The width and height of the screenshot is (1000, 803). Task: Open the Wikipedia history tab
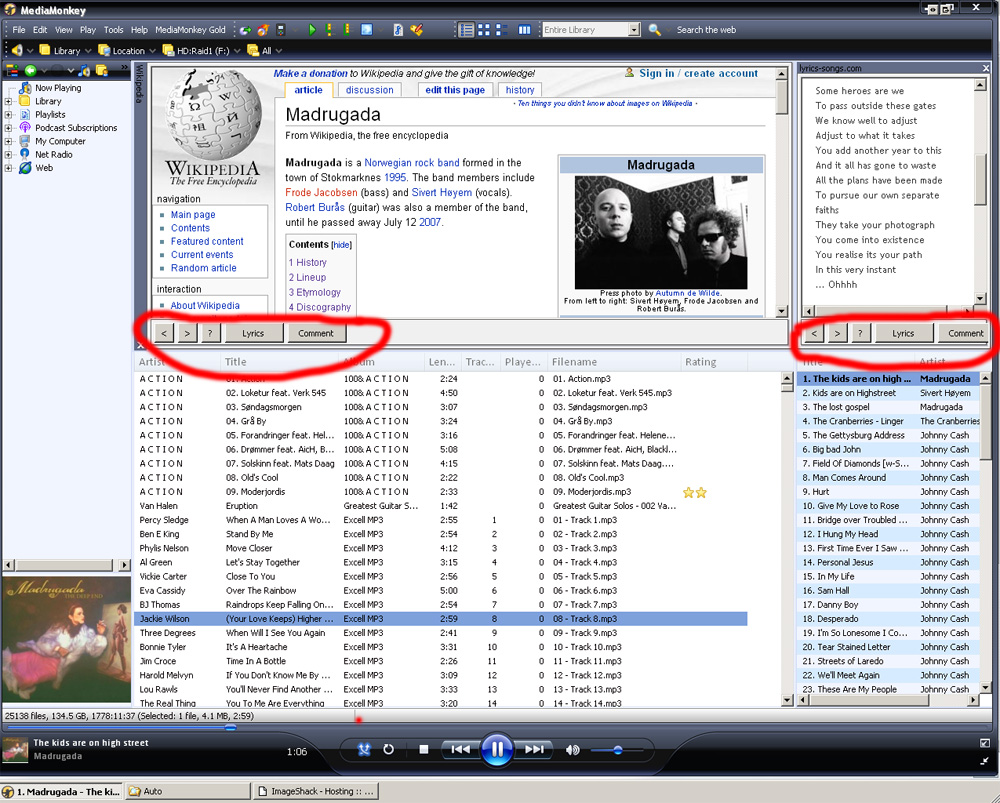click(x=520, y=90)
